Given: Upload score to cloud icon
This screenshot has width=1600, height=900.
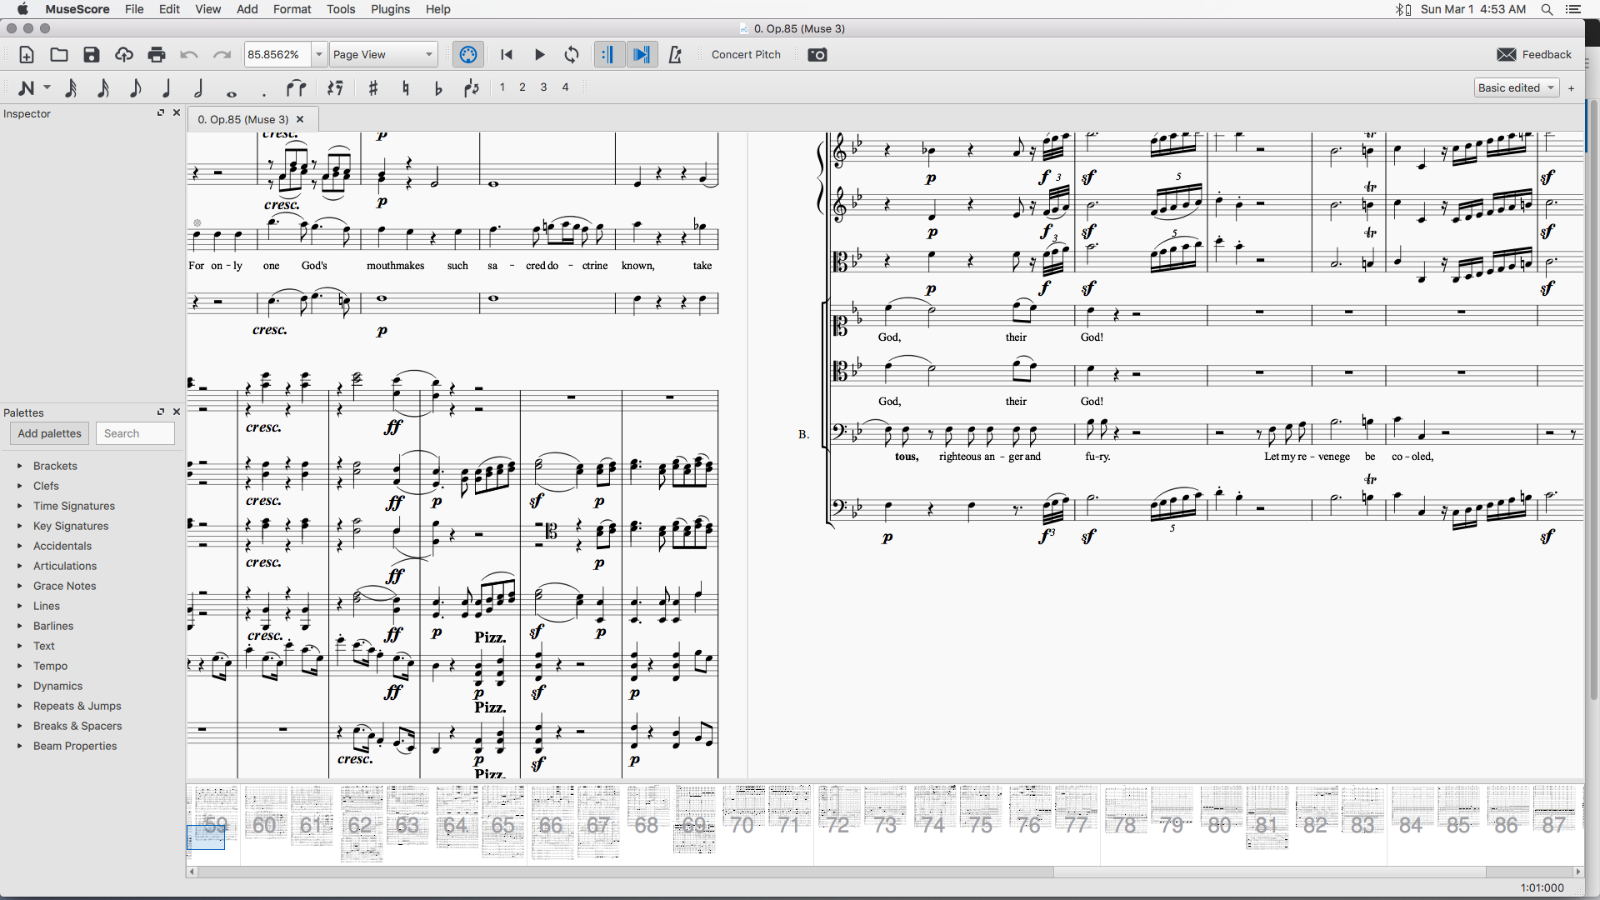Looking at the screenshot, I should click(124, 55).
